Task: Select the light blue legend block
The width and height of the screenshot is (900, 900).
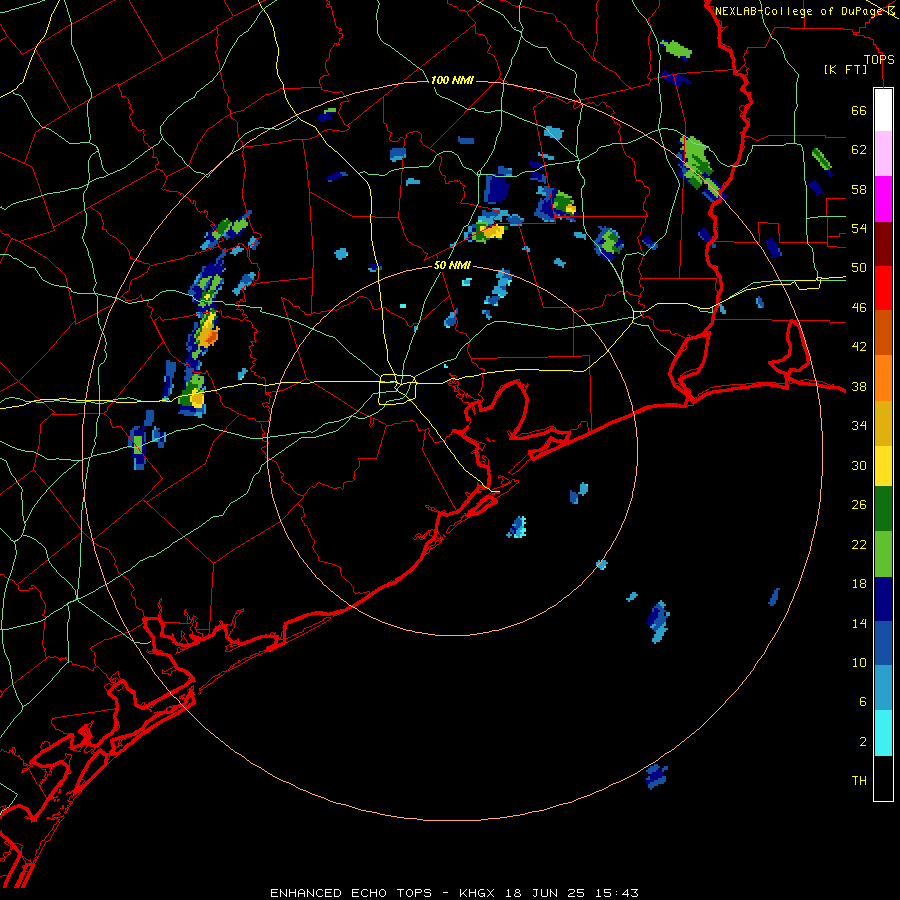Action: [883, 688]
